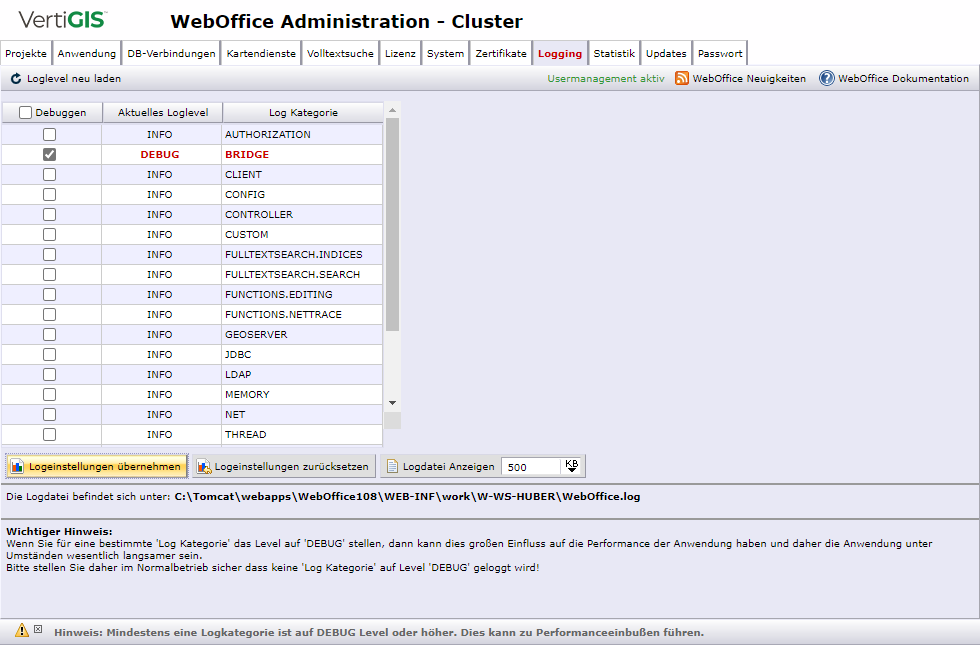Enable debugging for FUNCTIONS.EDITING
980x645 pixels.
point(49,294)
